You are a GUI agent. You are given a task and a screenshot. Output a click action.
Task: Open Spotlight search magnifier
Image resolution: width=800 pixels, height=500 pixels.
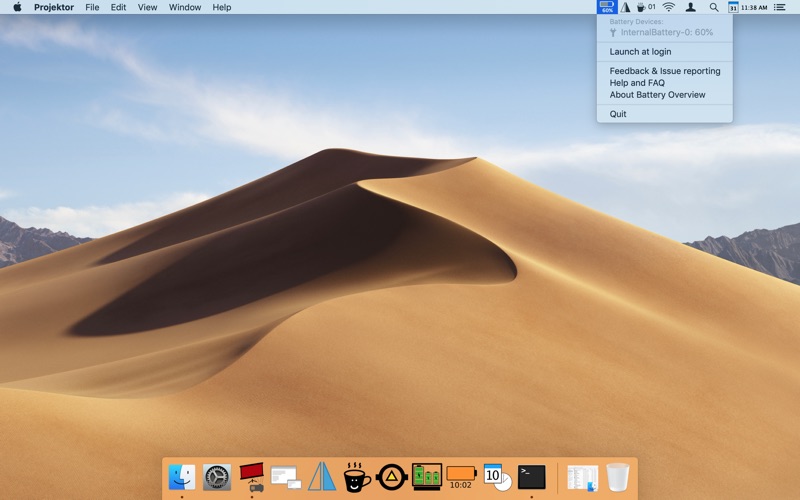[x=714, y=7]
